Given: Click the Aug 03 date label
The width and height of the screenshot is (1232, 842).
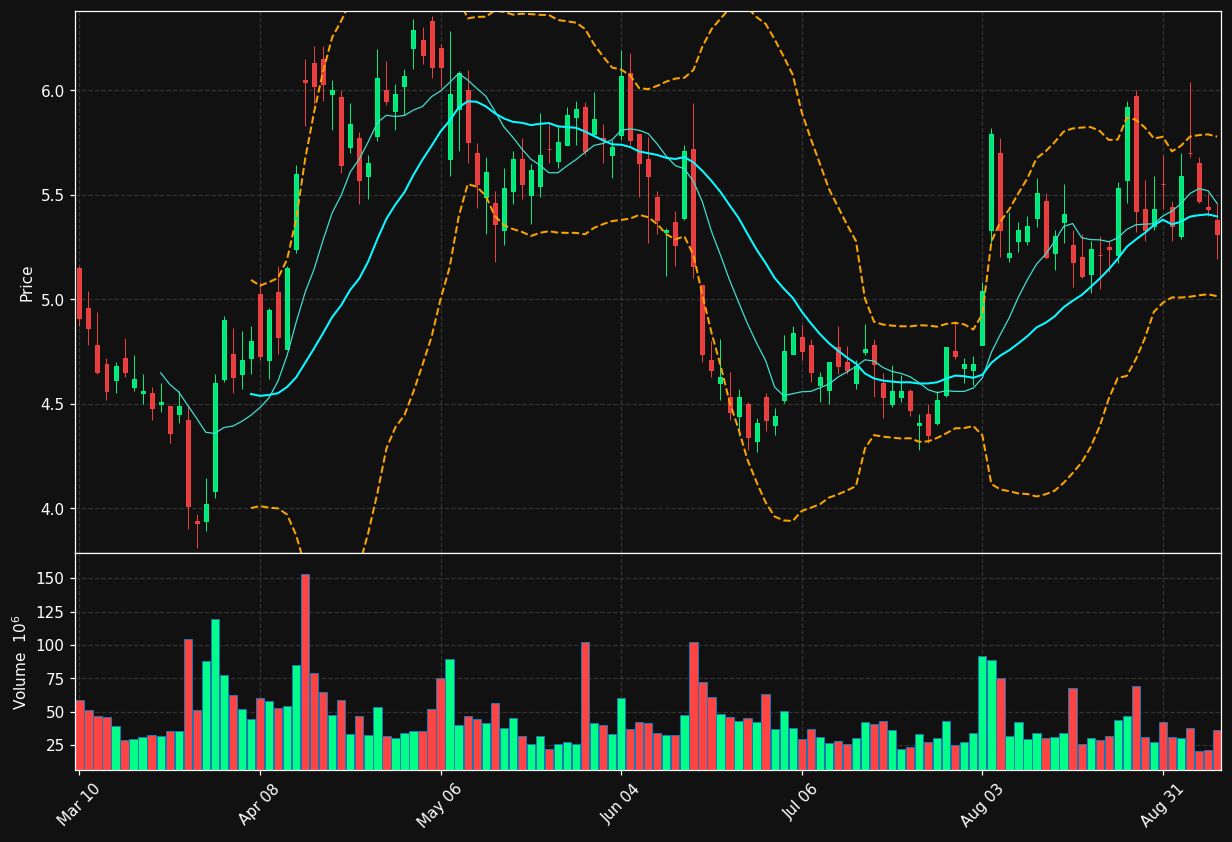Looking at the screenshot, I should click(981, 803).
